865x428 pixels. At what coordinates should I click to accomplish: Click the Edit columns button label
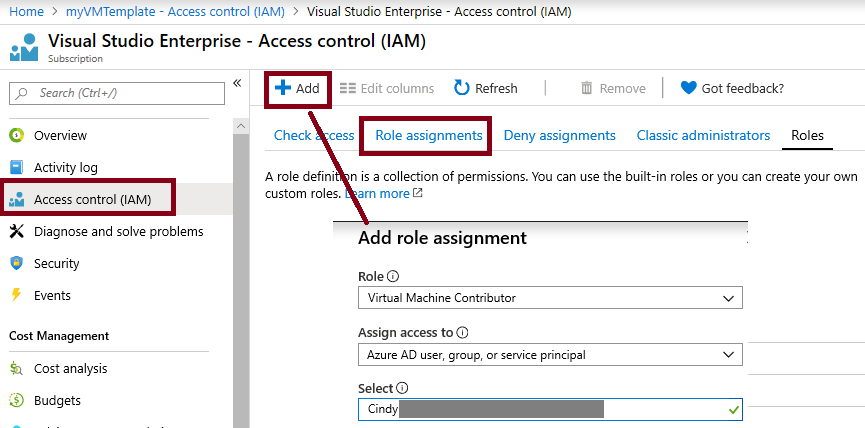coord(397,88)
